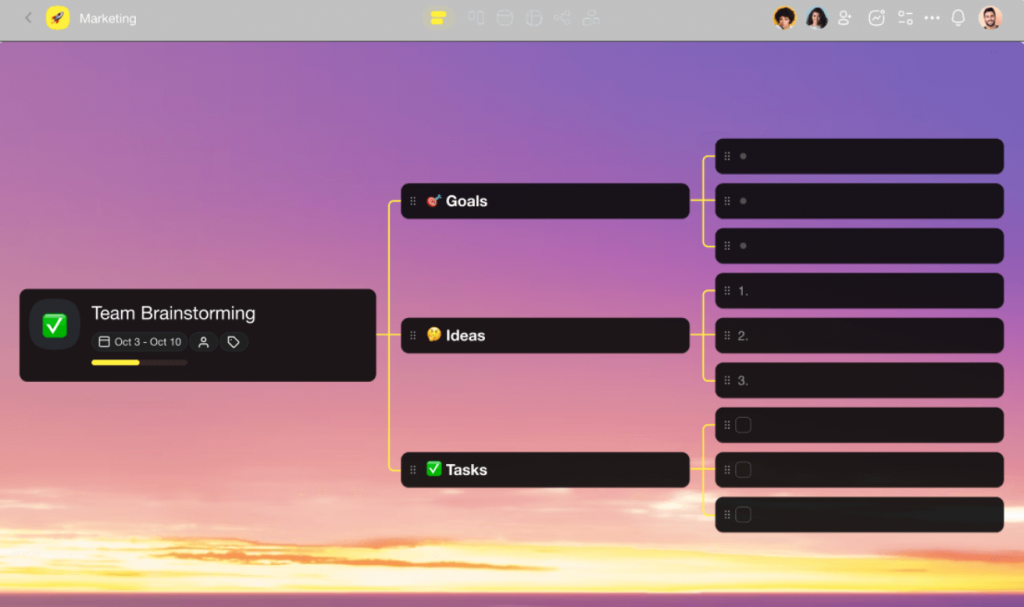Switch to the board columns view icon
Screen dimensions: 1024x607
coord(476,18)
